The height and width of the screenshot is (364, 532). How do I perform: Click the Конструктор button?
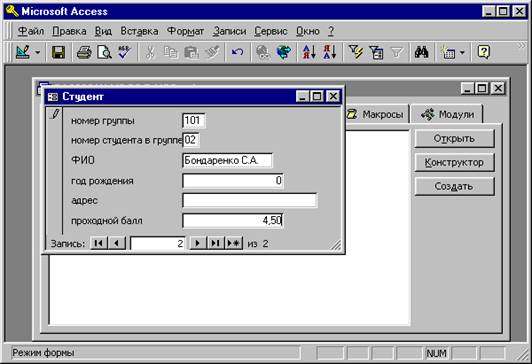click(x=454, y=162)
